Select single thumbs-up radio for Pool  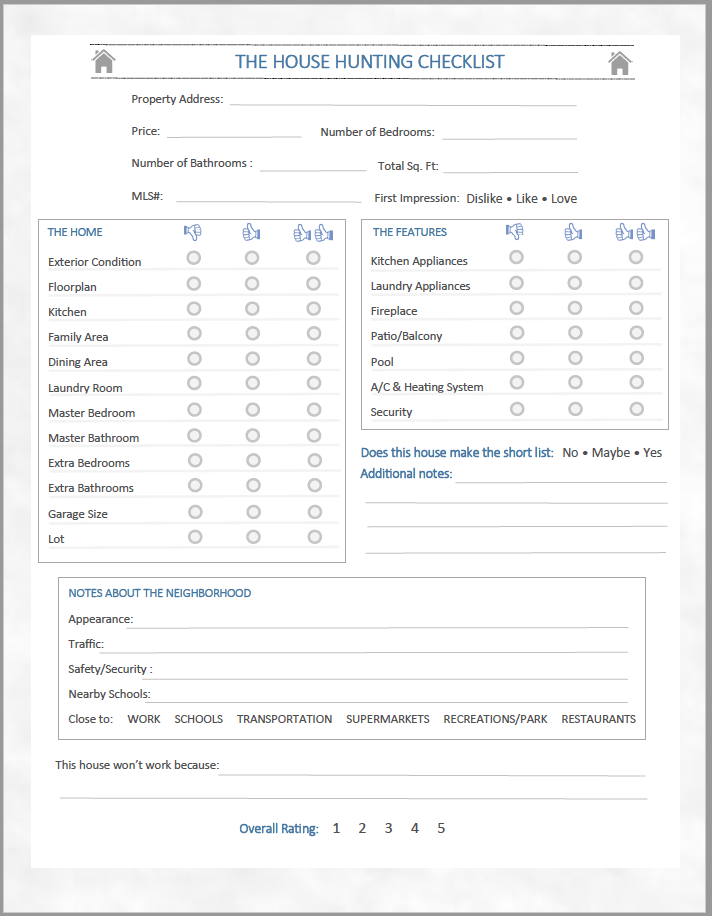tap(574, 358)
